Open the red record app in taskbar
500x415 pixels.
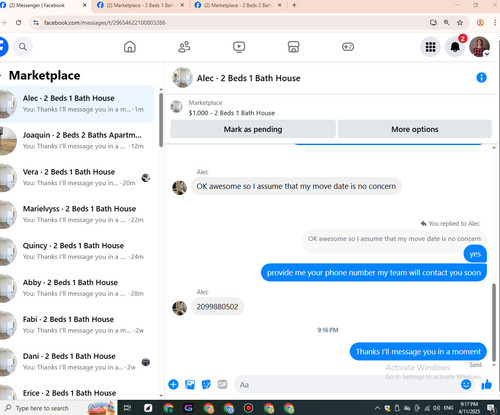click(x=248, y=408)
